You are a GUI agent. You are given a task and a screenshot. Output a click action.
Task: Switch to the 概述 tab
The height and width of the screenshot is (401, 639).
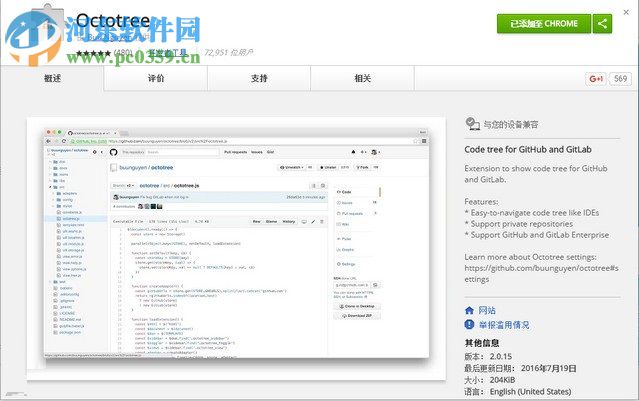pyautogui.click(x=52, y=78)
